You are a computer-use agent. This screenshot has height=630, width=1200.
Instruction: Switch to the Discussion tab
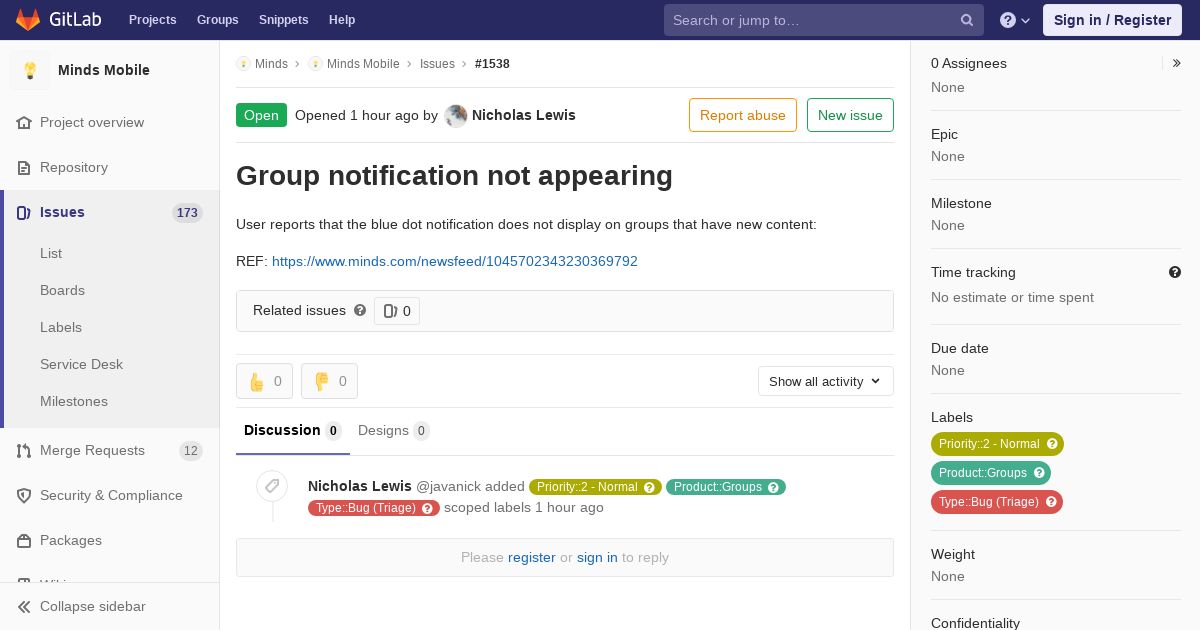pos(293,430)
